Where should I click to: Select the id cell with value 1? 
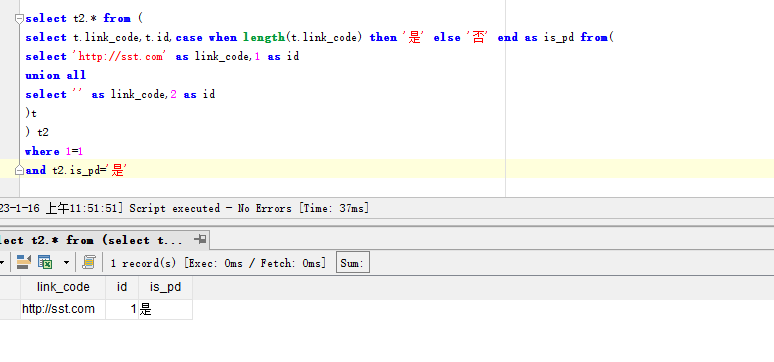click(x=122, y=309)
